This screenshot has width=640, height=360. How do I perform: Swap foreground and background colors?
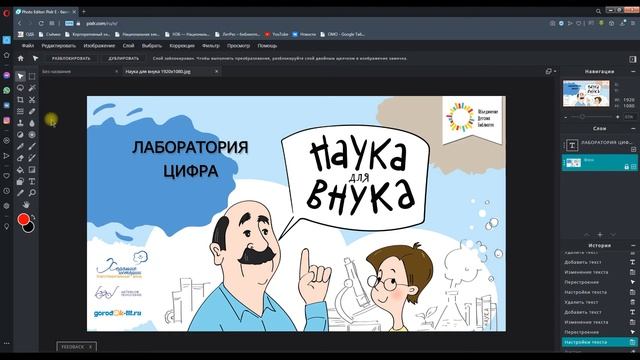point(33,217)
